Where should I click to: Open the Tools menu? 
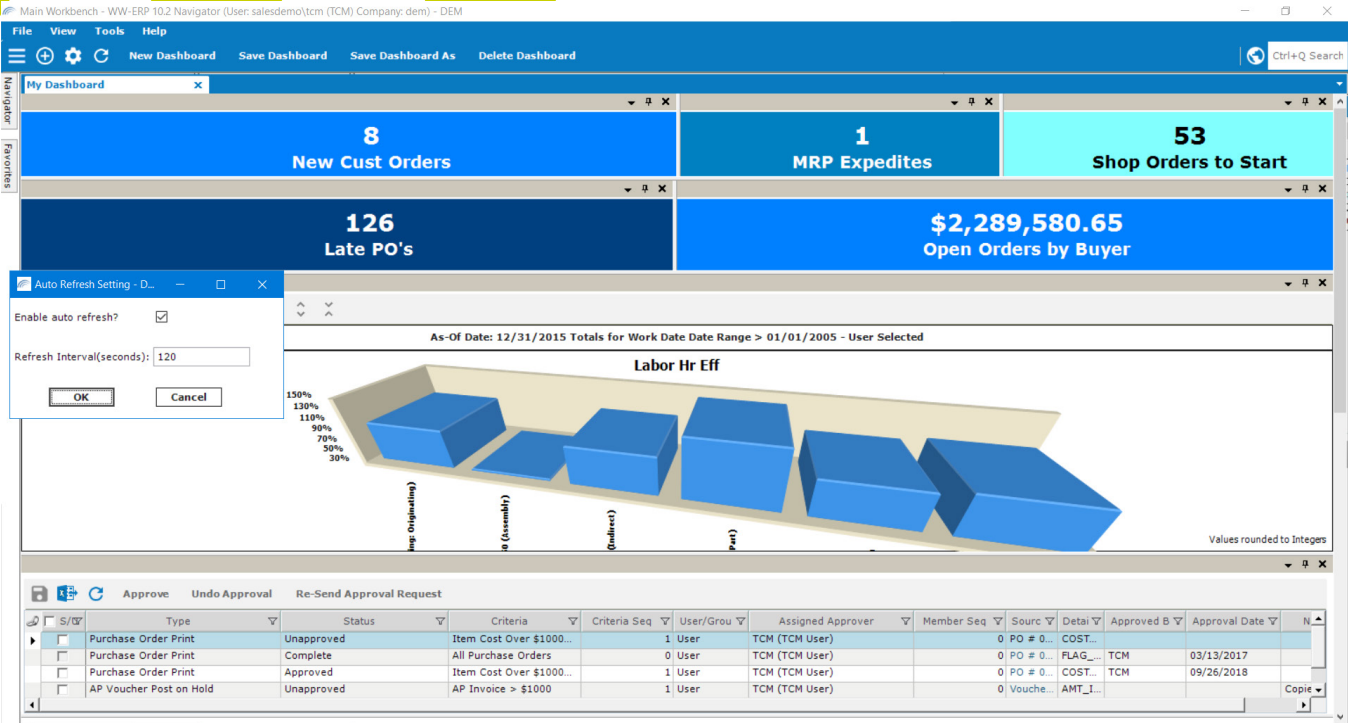[x=109, y=31]
